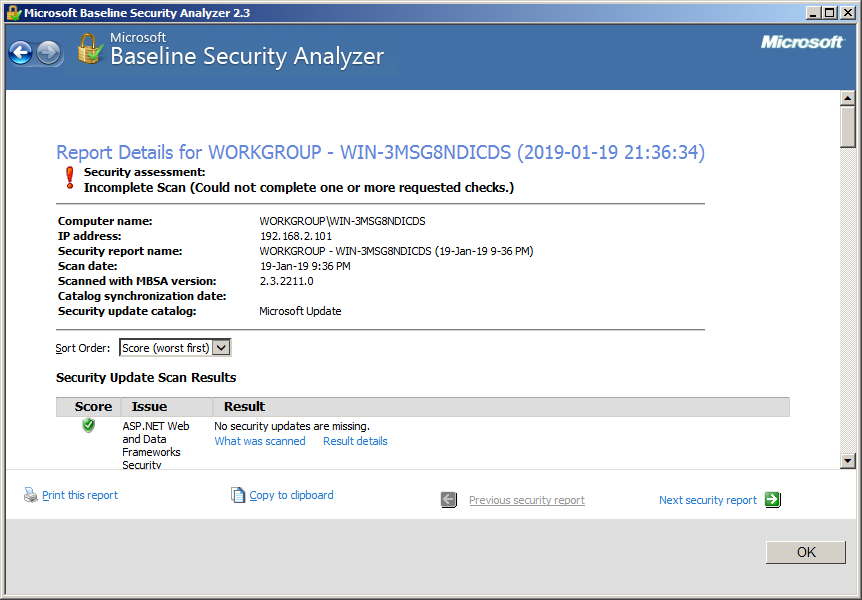This screenshot has width=862, height=600.
Task: Click the green shield score icon for ASP.NET
Action: coord(88,425)
